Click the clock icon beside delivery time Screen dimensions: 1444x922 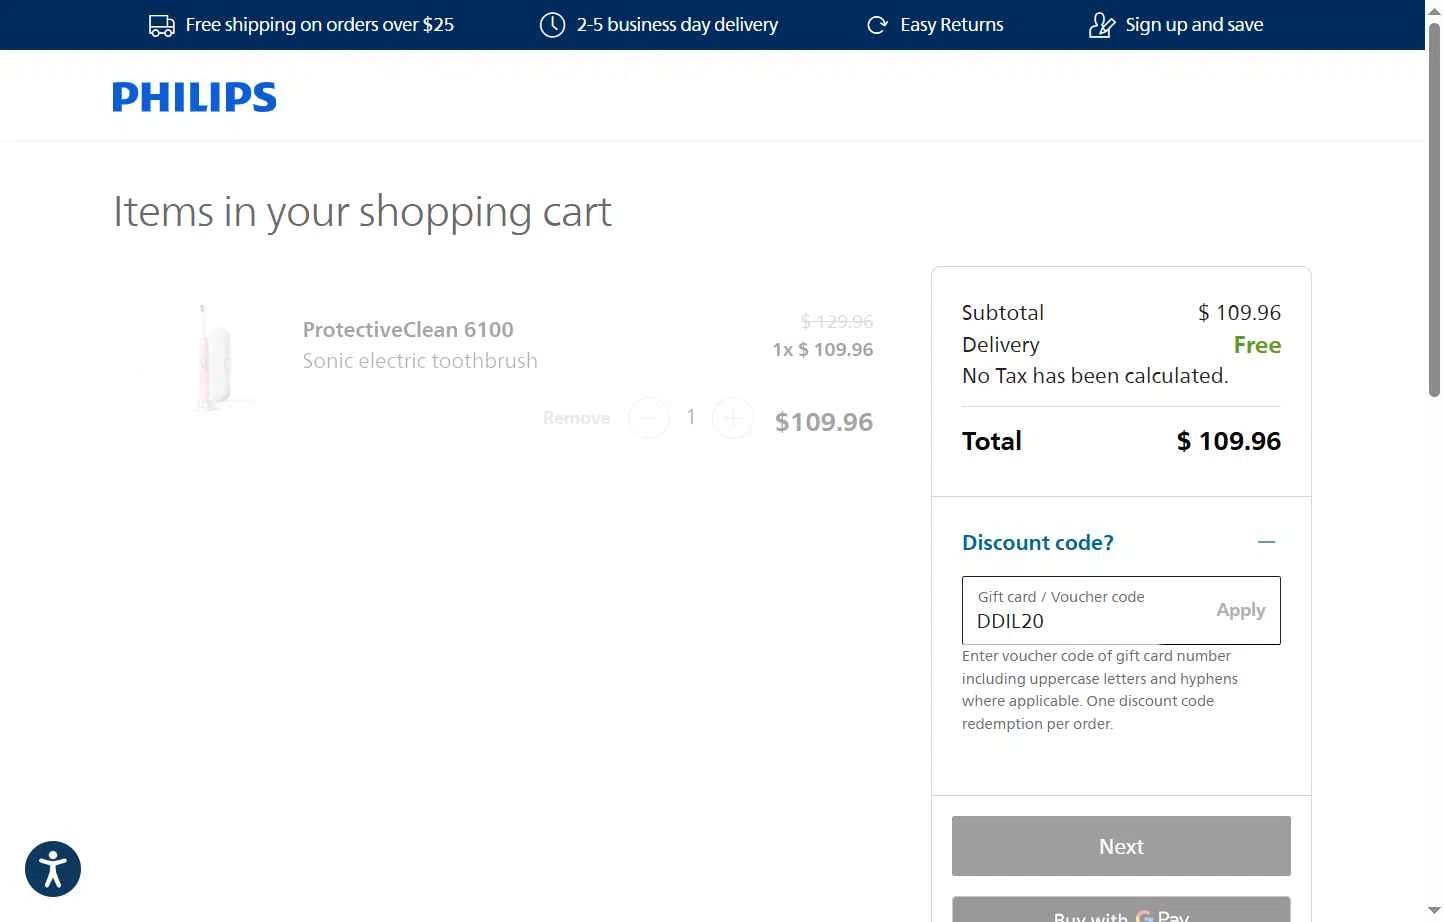coord(552,25)
